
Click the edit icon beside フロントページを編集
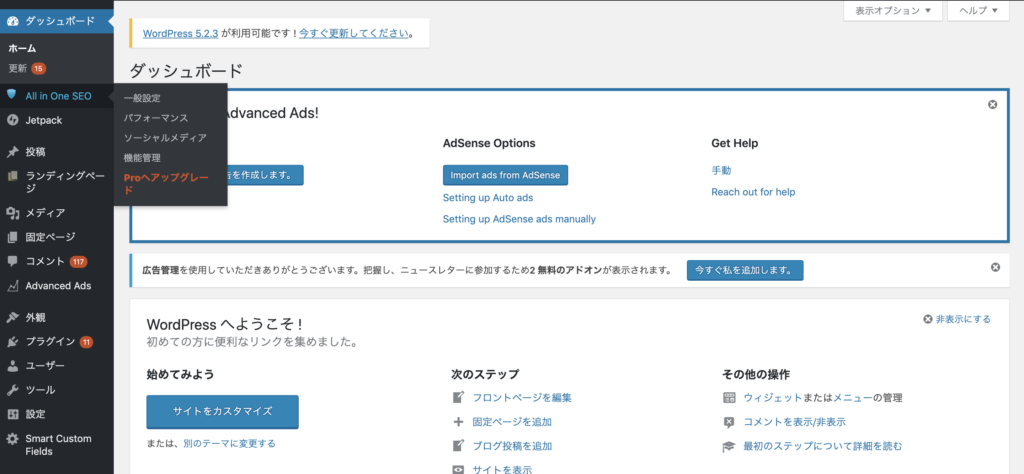458,397
